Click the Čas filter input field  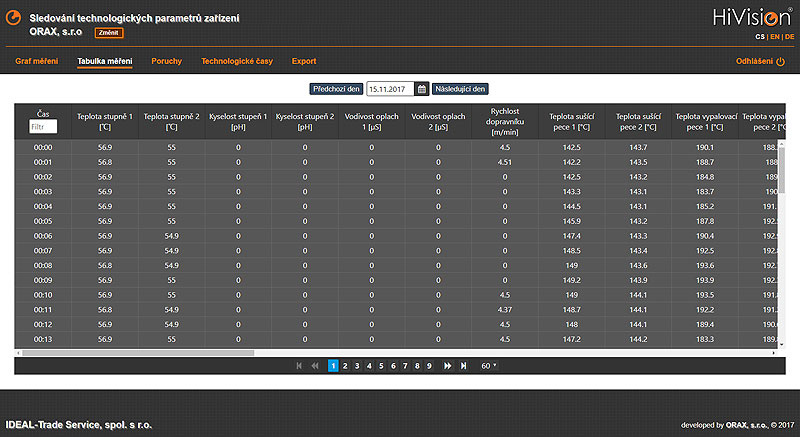coord(43,127)
